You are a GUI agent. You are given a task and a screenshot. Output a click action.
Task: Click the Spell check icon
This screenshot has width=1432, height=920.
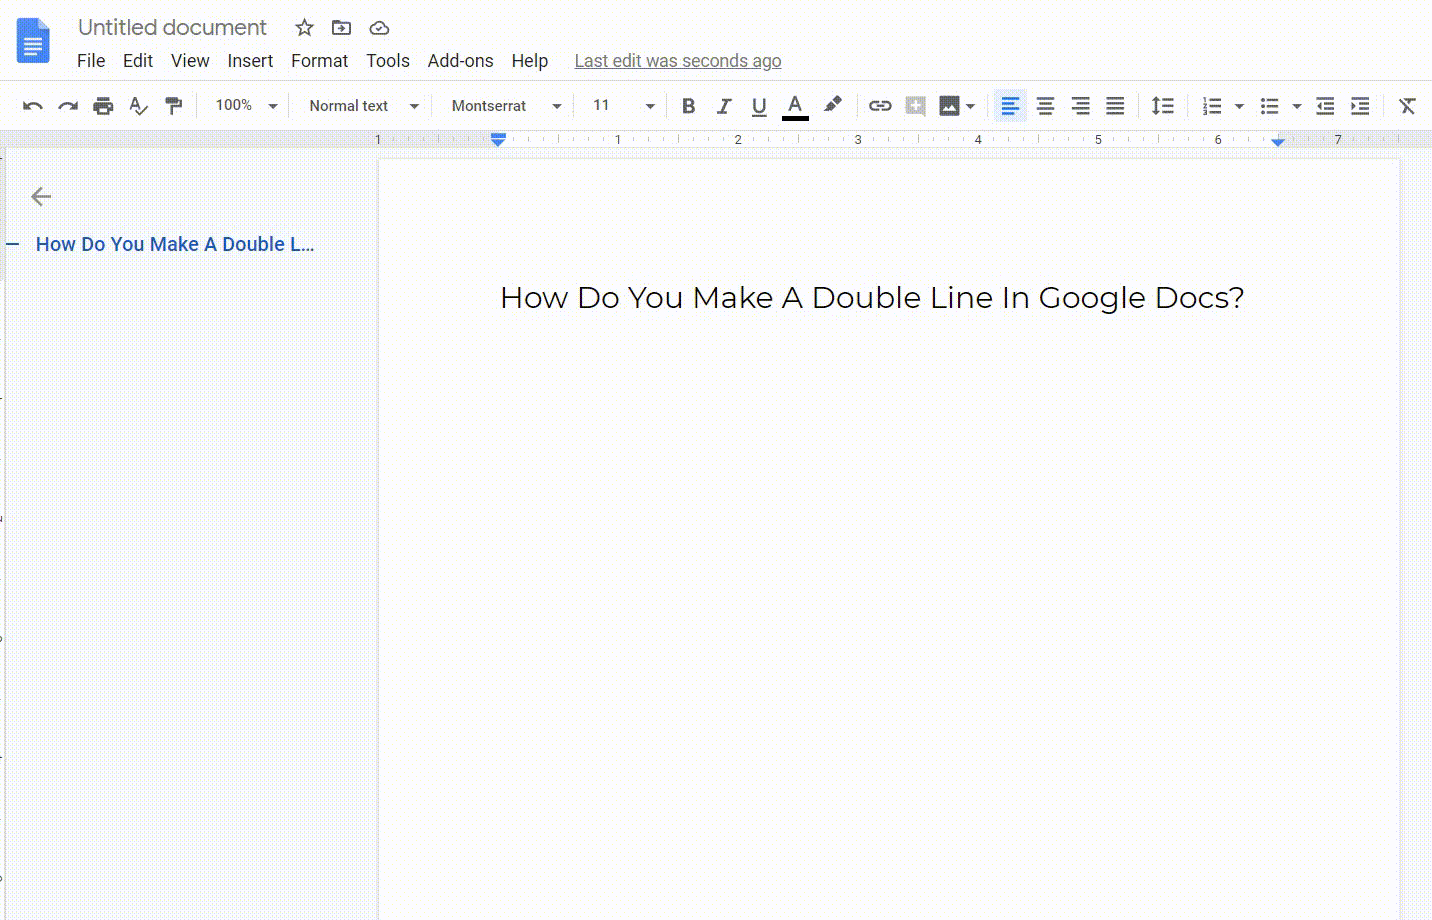[139, 106]
